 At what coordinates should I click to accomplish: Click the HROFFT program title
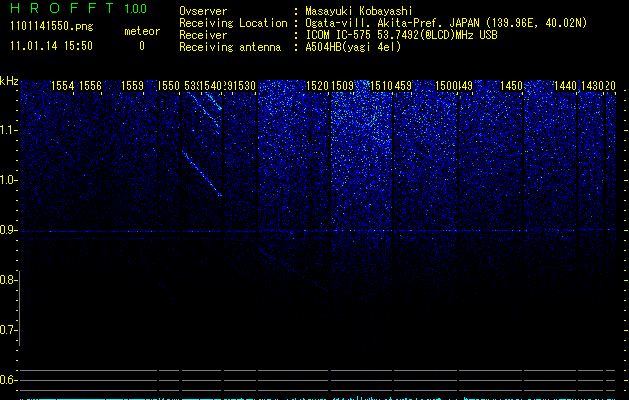click(x=63, y=8)
